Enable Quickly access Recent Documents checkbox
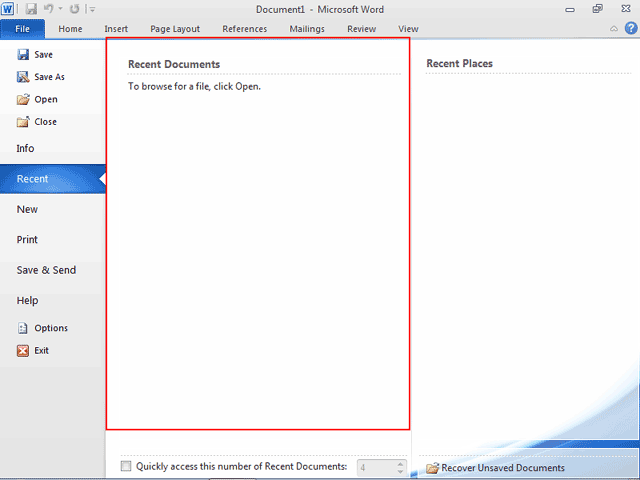The width and height of the screenshot is (640, 480). (126, 466)
